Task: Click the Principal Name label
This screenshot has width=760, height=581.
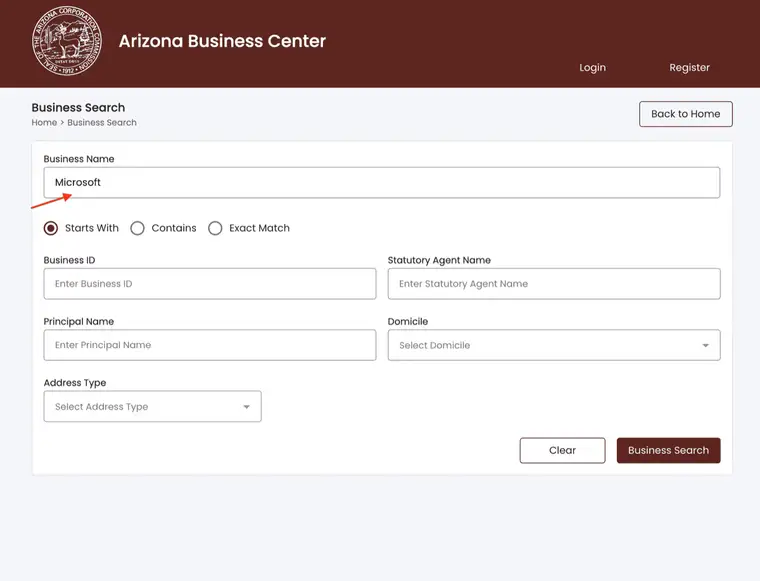Action: pos(79,322)
